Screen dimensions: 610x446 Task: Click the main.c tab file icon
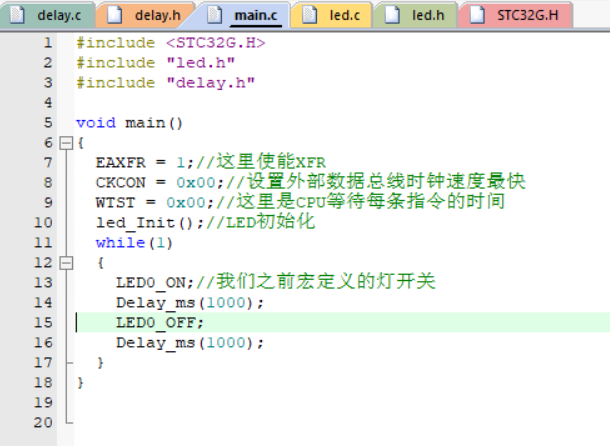[x=214, y=15]
